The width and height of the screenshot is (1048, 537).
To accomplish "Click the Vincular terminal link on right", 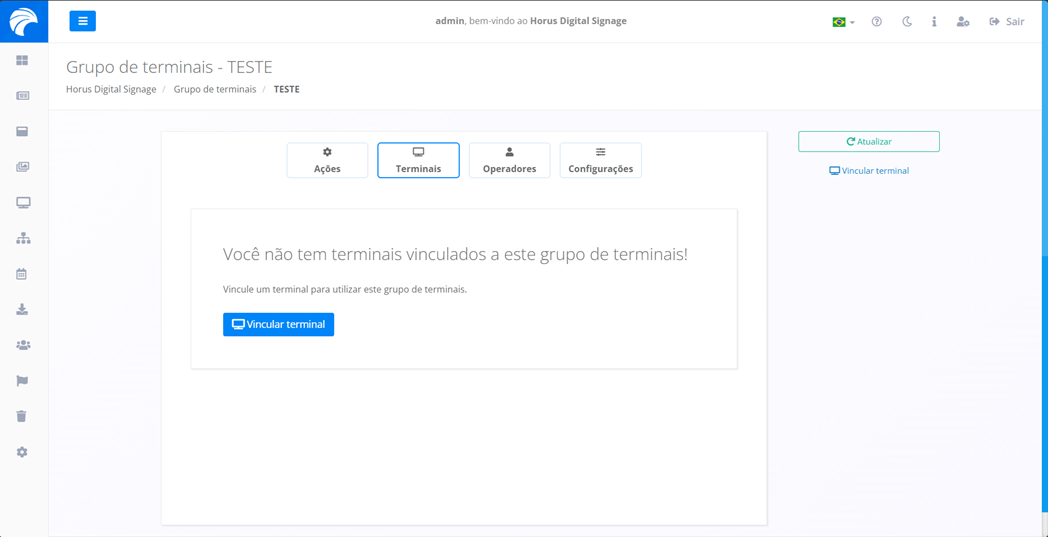I will click(869, 171).
